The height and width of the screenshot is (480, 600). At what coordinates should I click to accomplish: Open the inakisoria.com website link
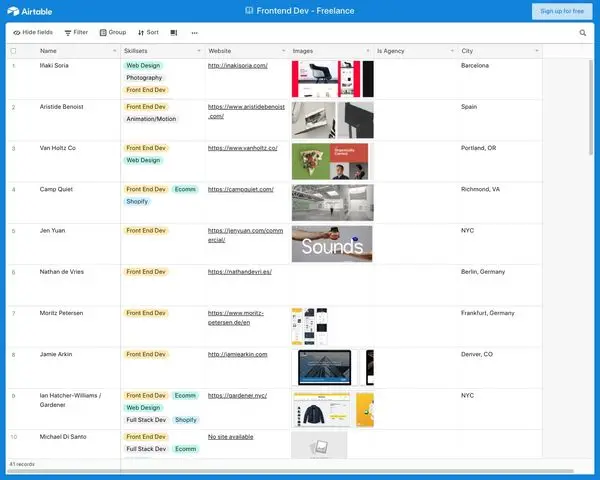[x=238, y=65]
